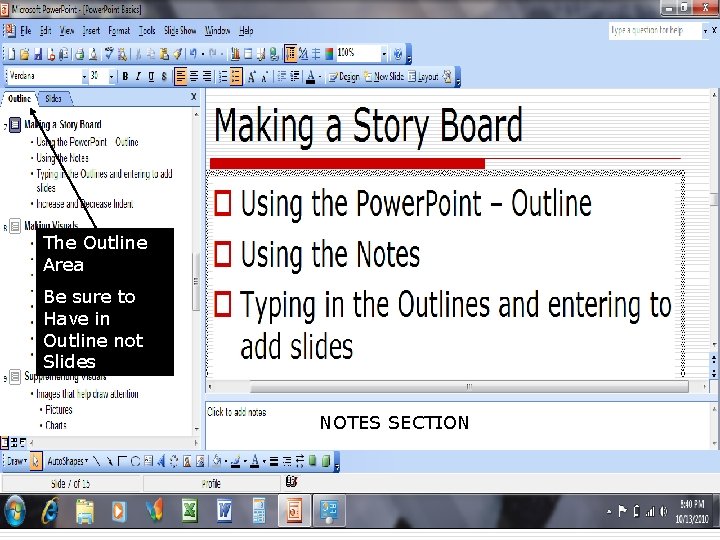Open the Insert menu
Image resolution: width=720 pixels, height=540 pixels.
pyautogui.click(x=91, y=31)
